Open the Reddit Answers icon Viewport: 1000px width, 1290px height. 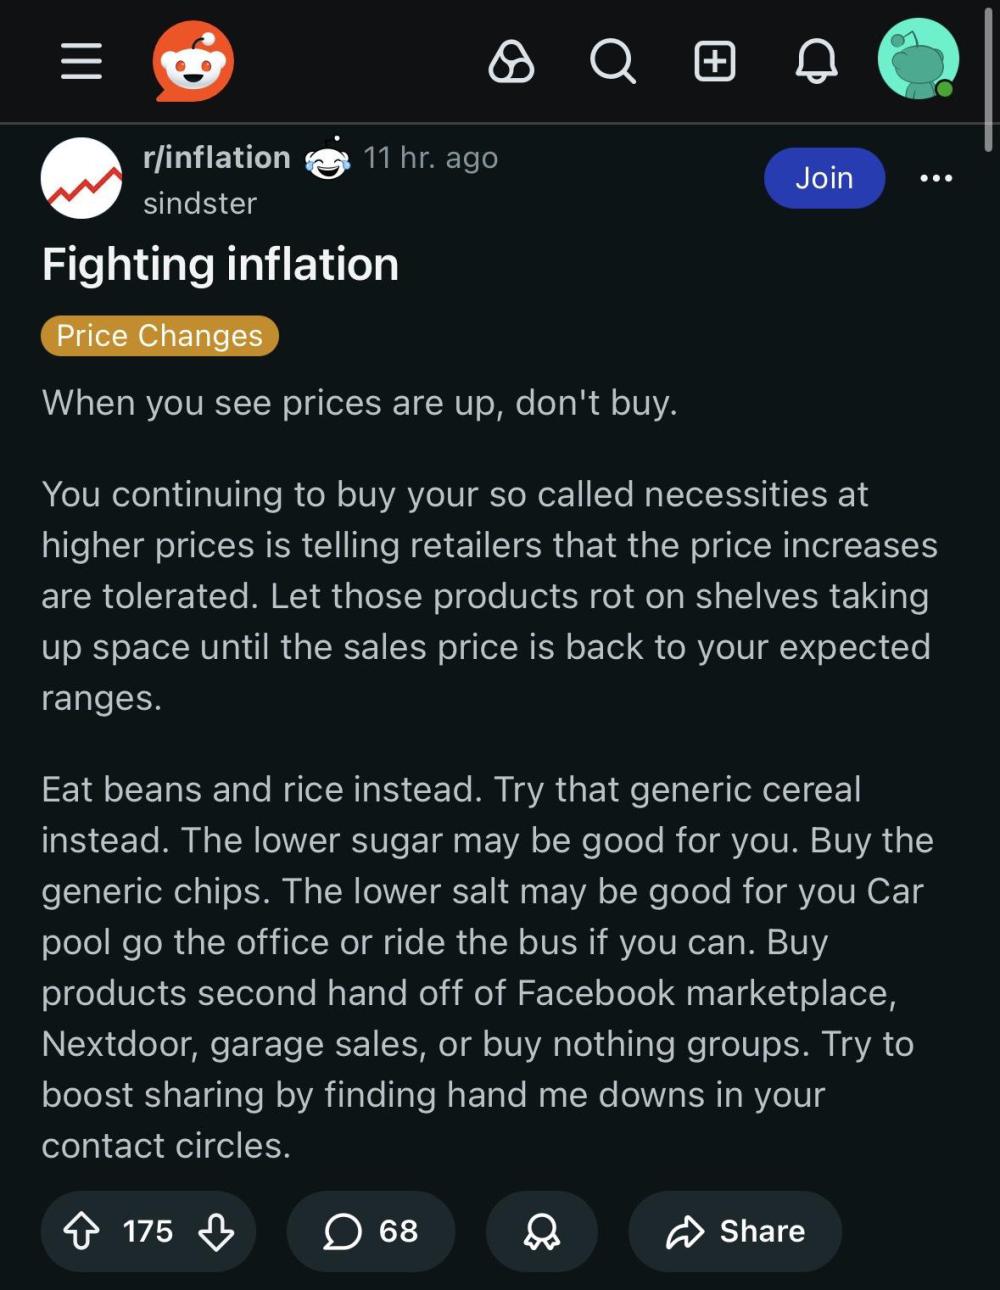tap(511, 62)
